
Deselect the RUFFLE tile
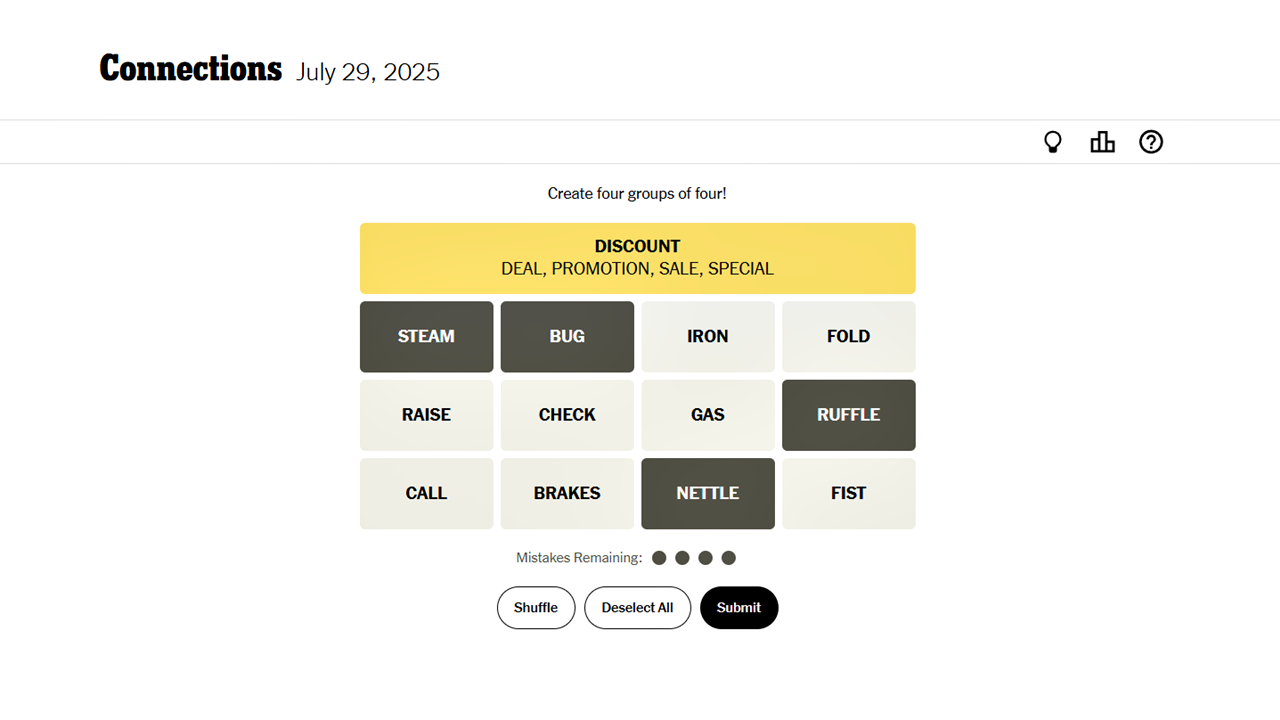click(x=848, y=415)
